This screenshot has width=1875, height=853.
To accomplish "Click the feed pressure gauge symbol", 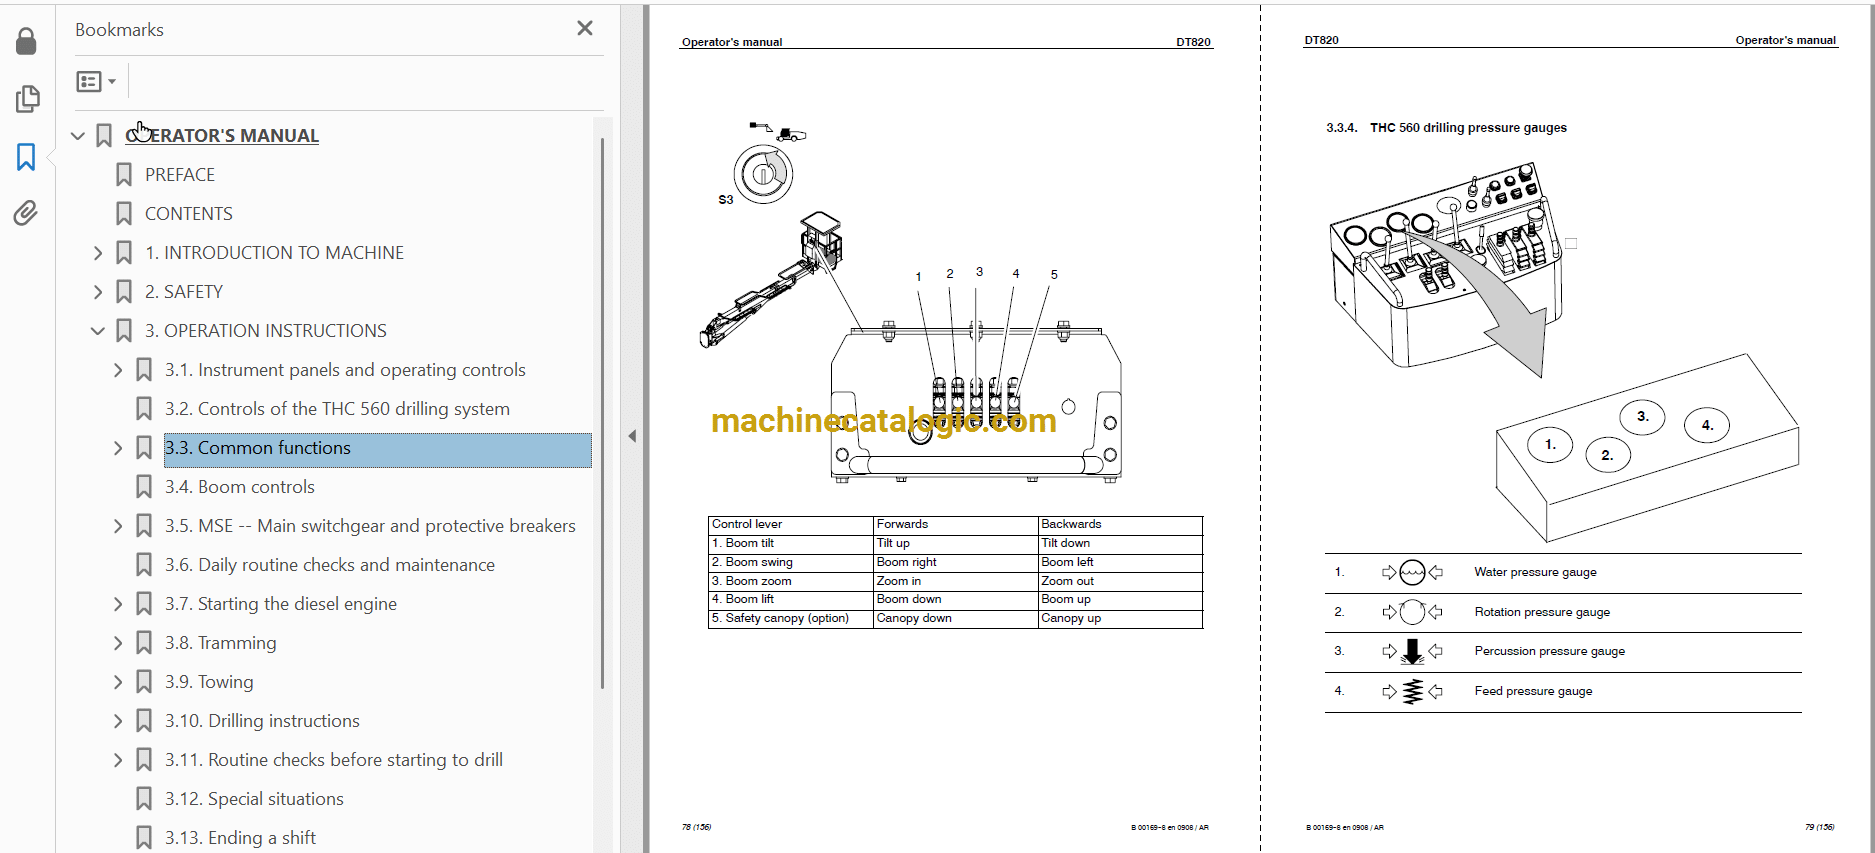I will pyautogui.click(x=1412, y=691).
